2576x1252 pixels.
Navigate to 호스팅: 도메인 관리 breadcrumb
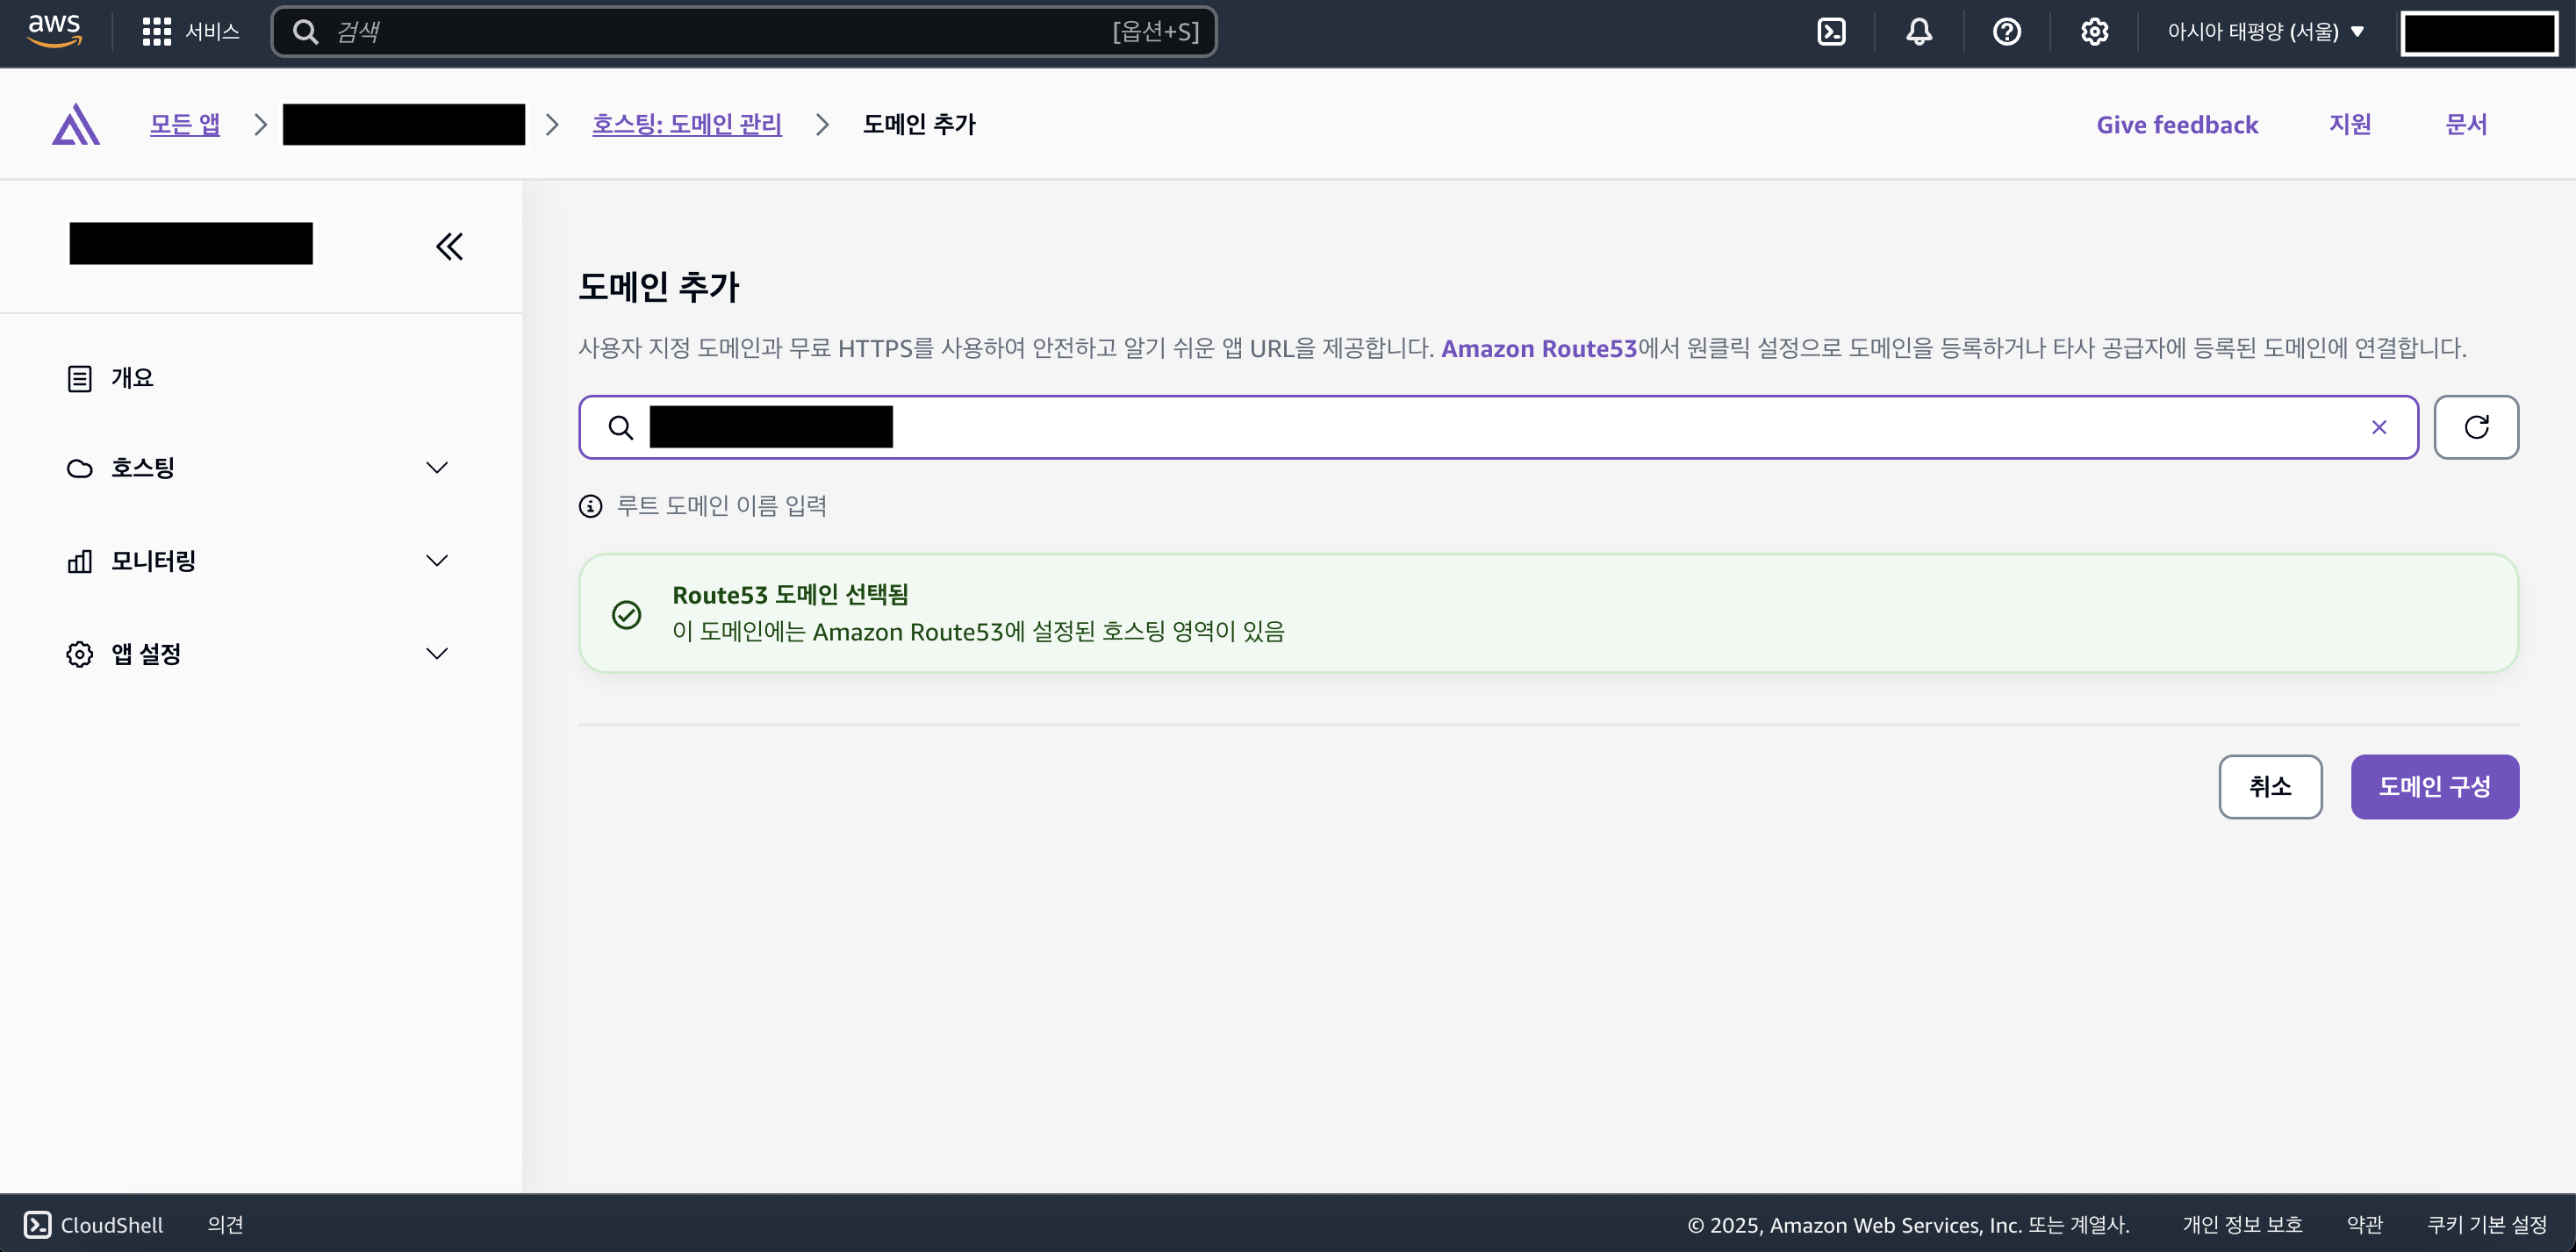point(687,123)
